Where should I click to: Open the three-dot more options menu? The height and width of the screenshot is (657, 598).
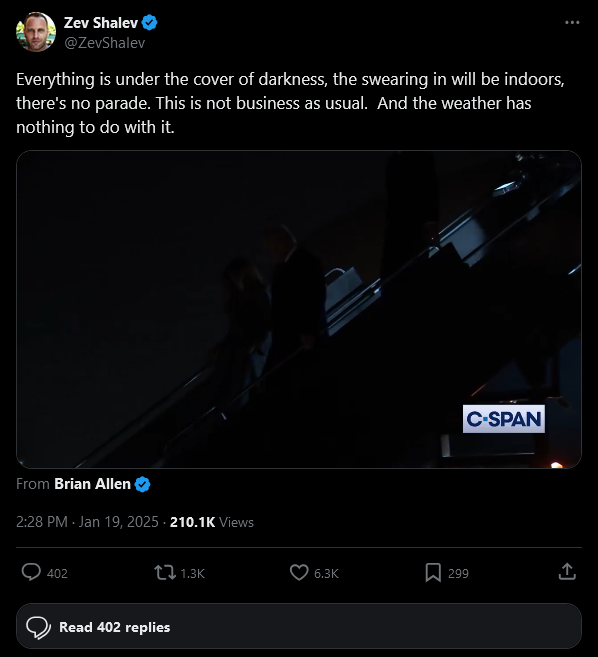tap(572, 23)
